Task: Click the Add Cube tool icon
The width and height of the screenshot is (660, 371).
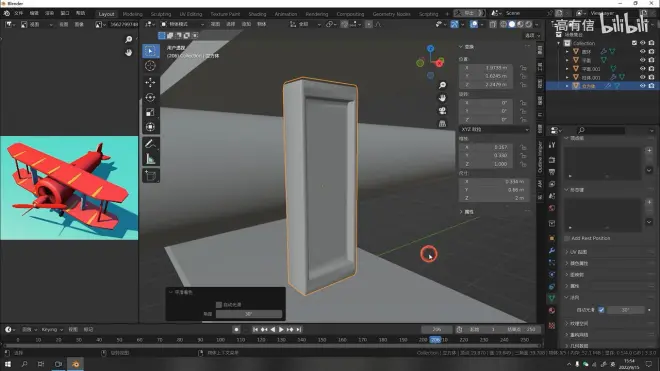Action: coord(150,176)
